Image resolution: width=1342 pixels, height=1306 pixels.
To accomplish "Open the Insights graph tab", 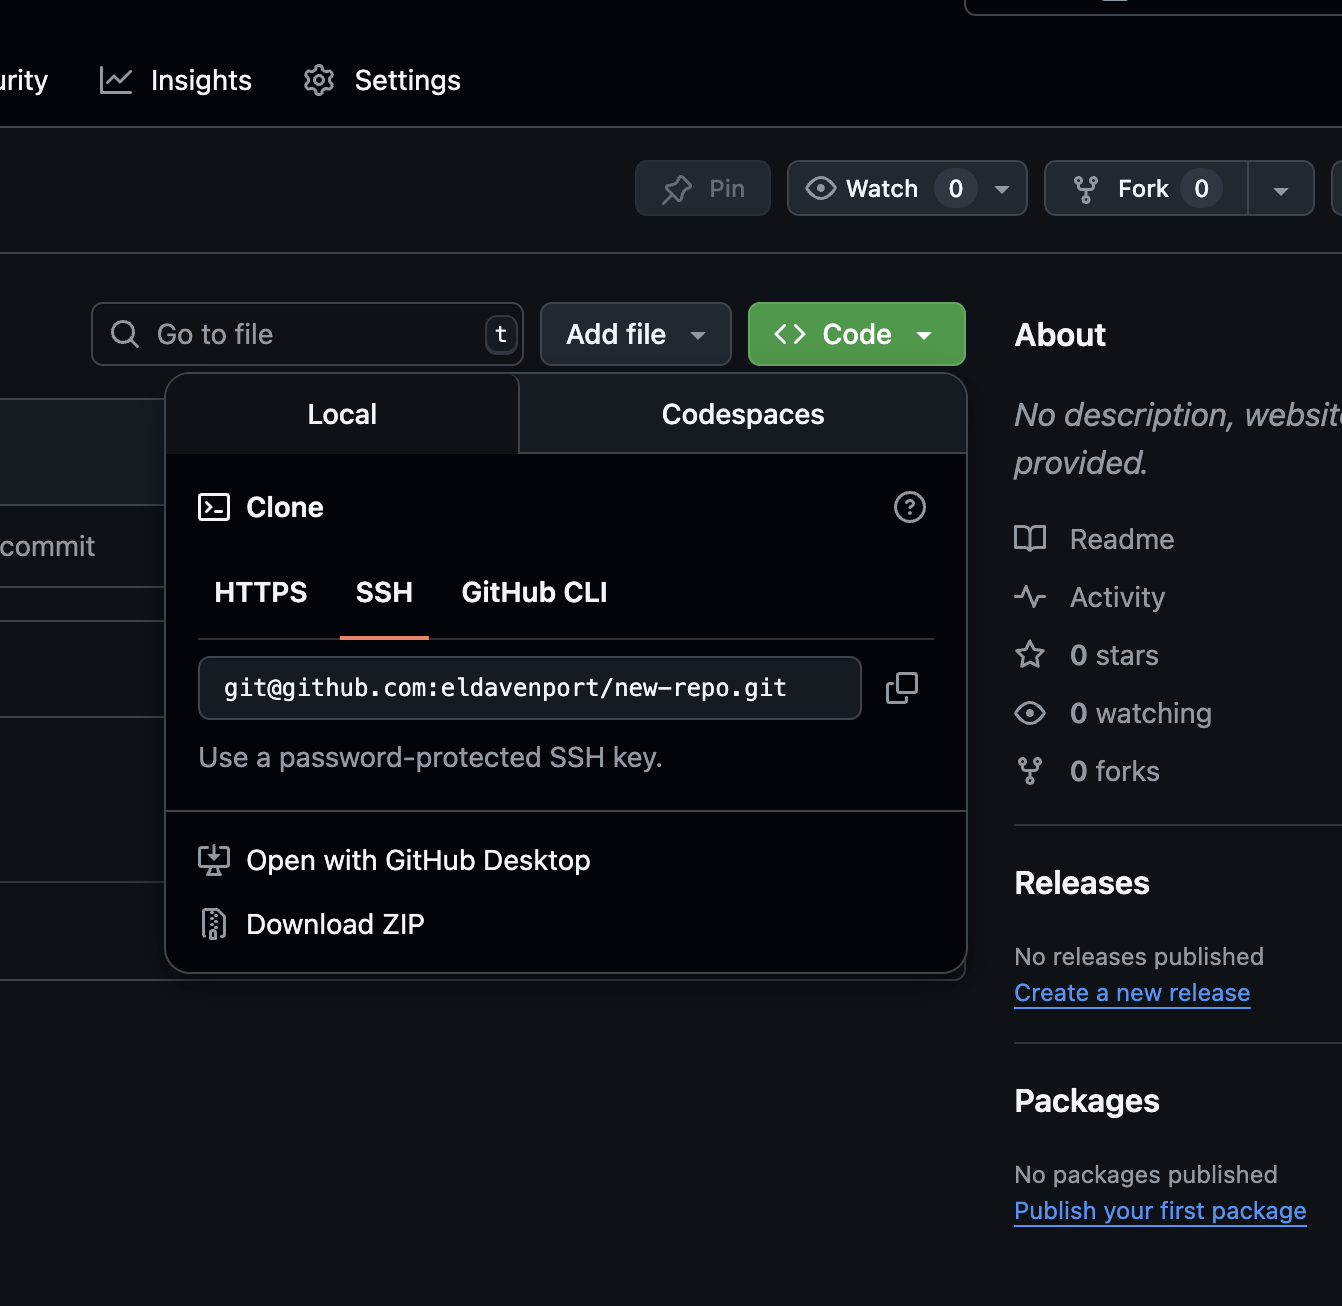I will 176,80.
